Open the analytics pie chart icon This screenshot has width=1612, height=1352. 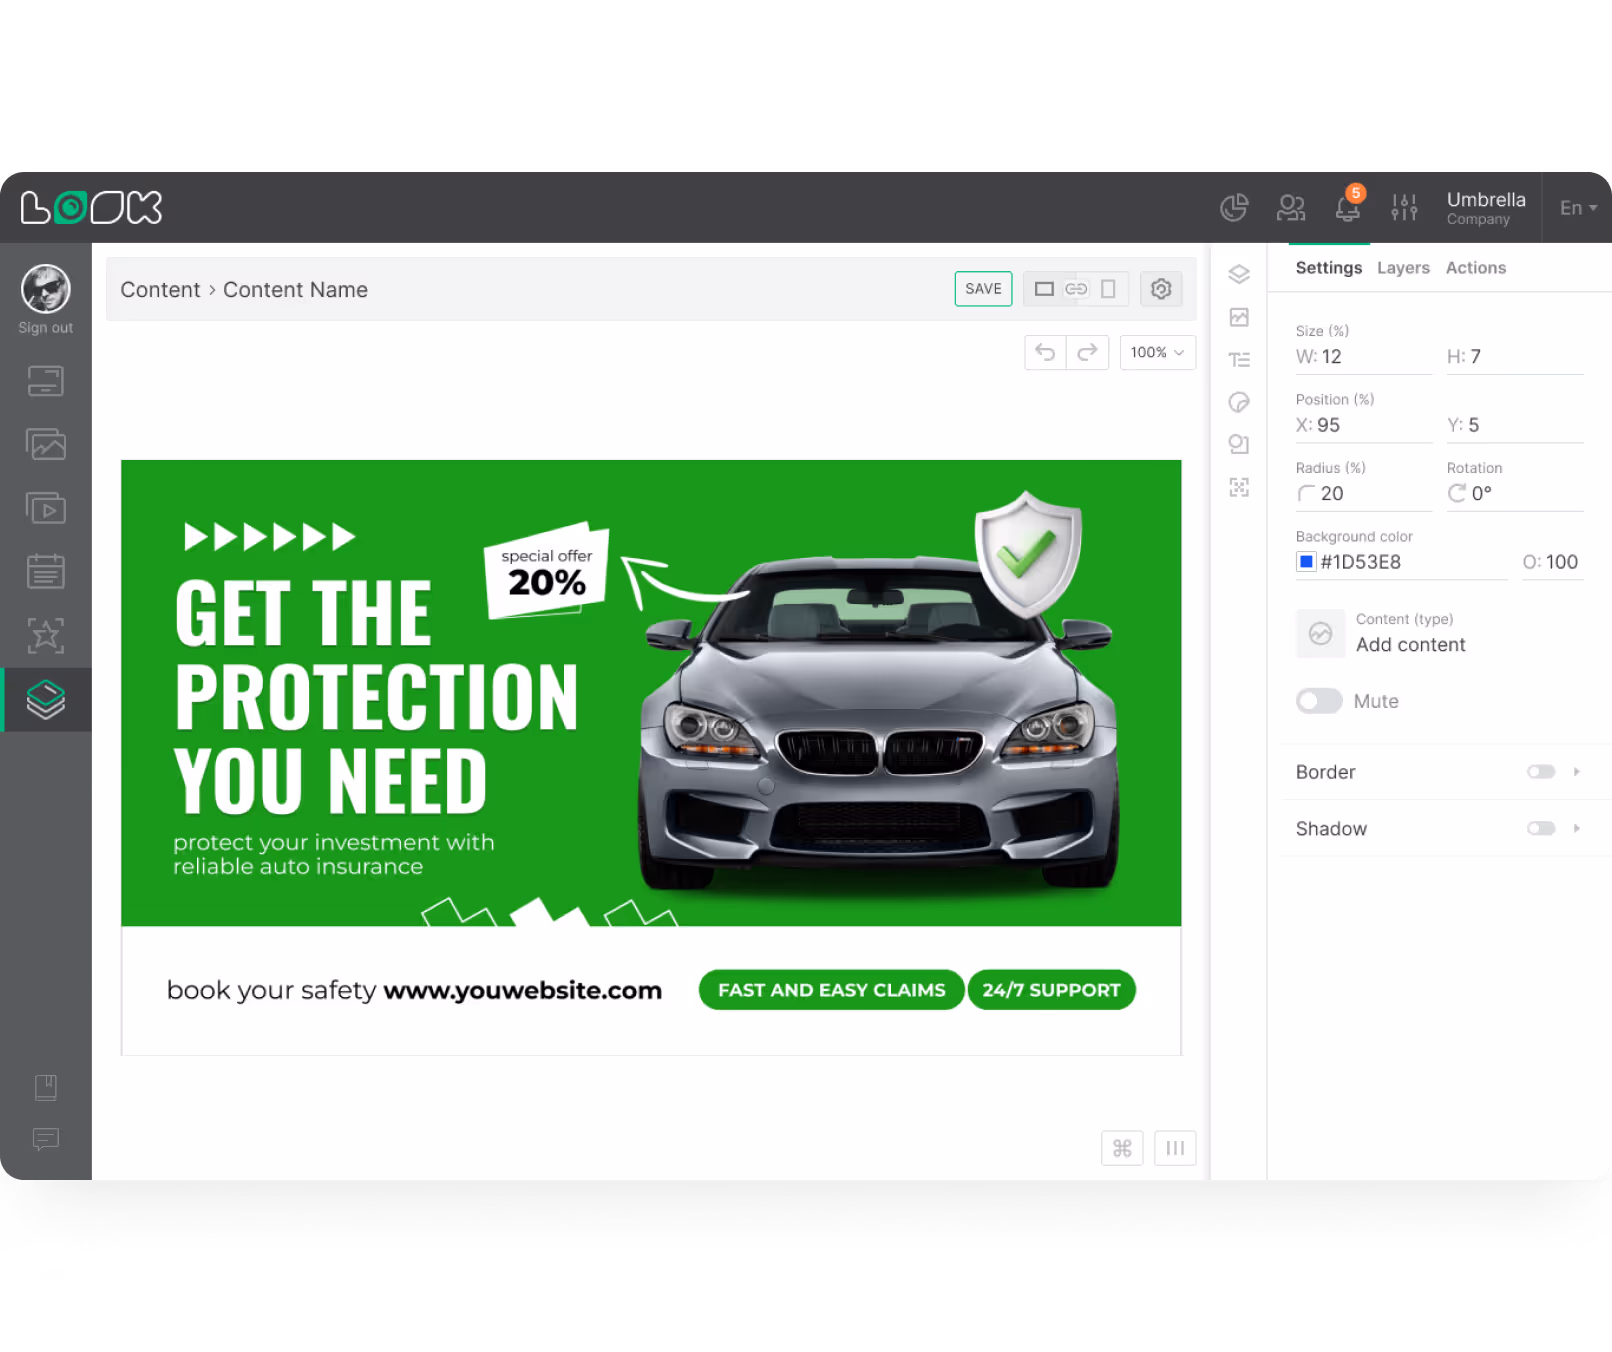pos(1234,207)
